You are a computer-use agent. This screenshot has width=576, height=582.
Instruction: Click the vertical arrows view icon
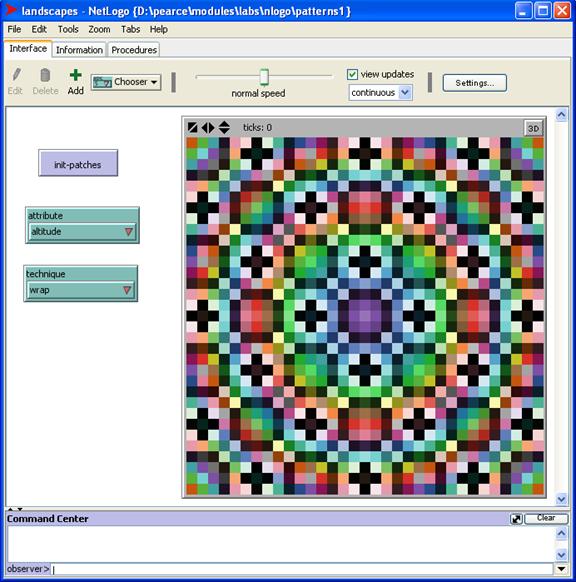(224, 127)
